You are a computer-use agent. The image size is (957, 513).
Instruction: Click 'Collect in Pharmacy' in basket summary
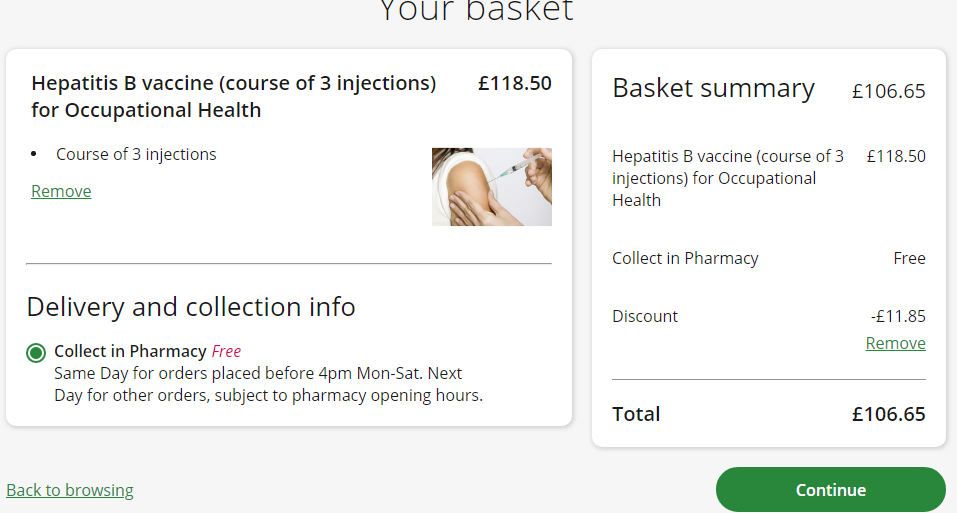tap(685, 258)
